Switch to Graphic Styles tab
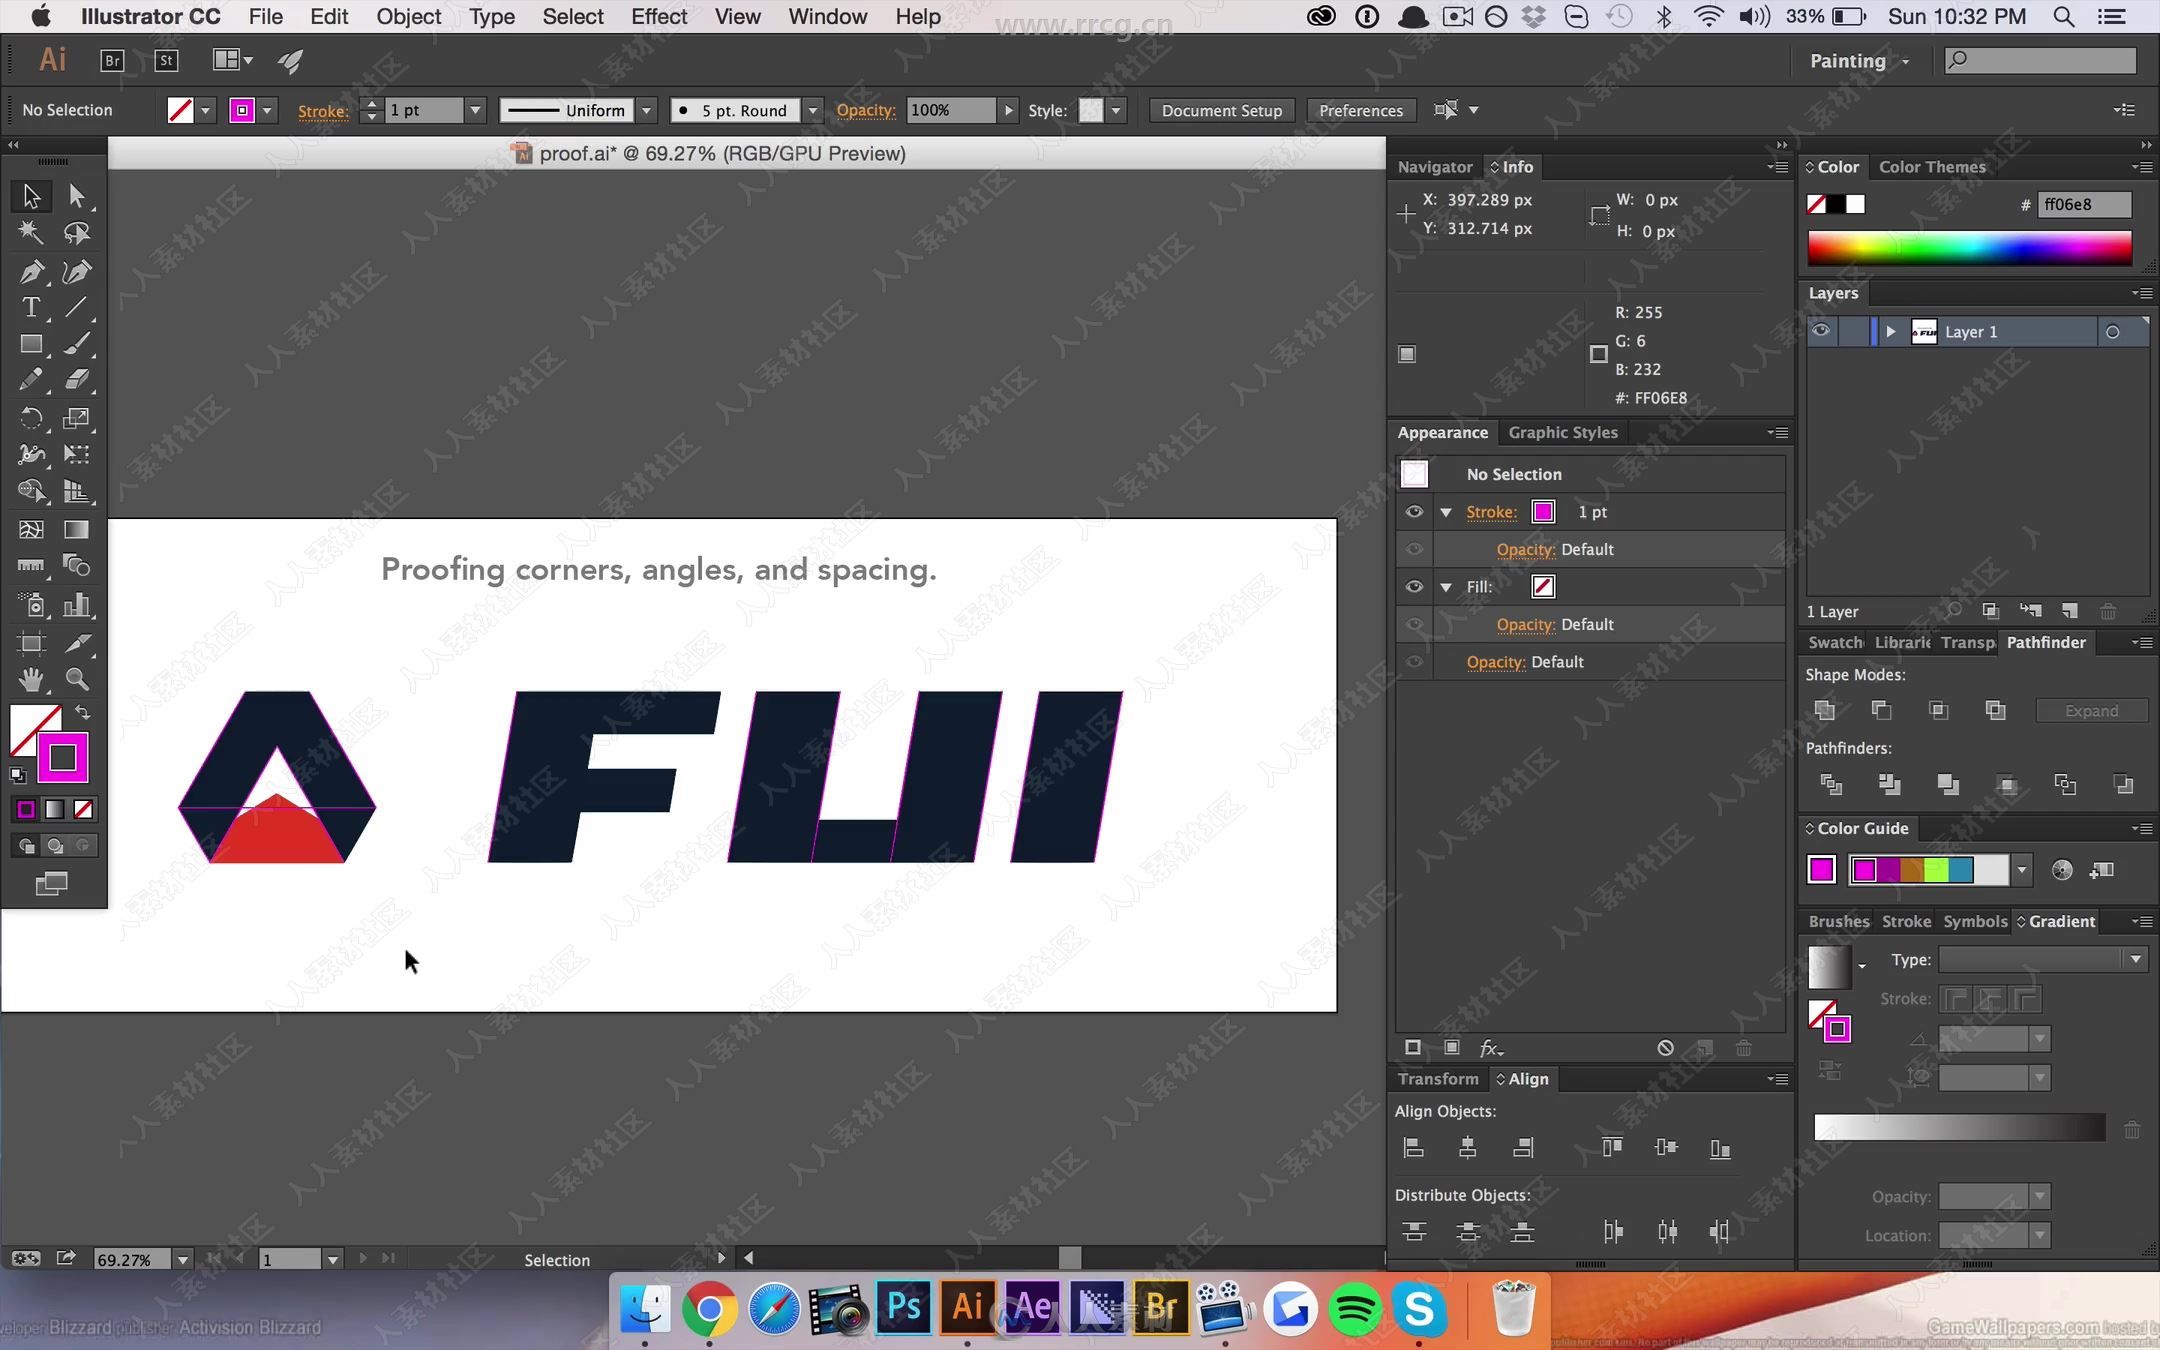2160x1350 pixels. (x=1562, y=432)
